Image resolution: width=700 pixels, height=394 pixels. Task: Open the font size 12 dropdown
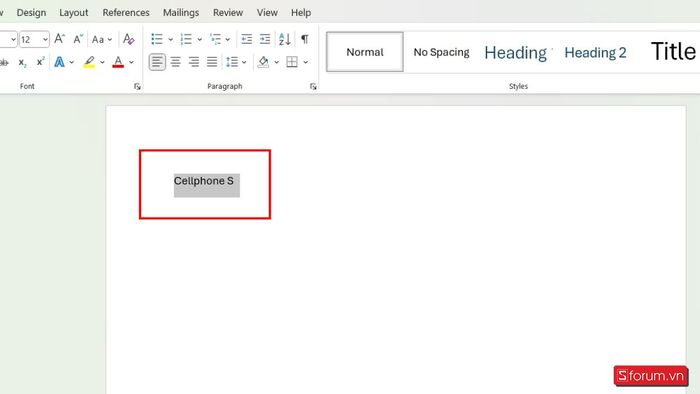tap(45, 39)
